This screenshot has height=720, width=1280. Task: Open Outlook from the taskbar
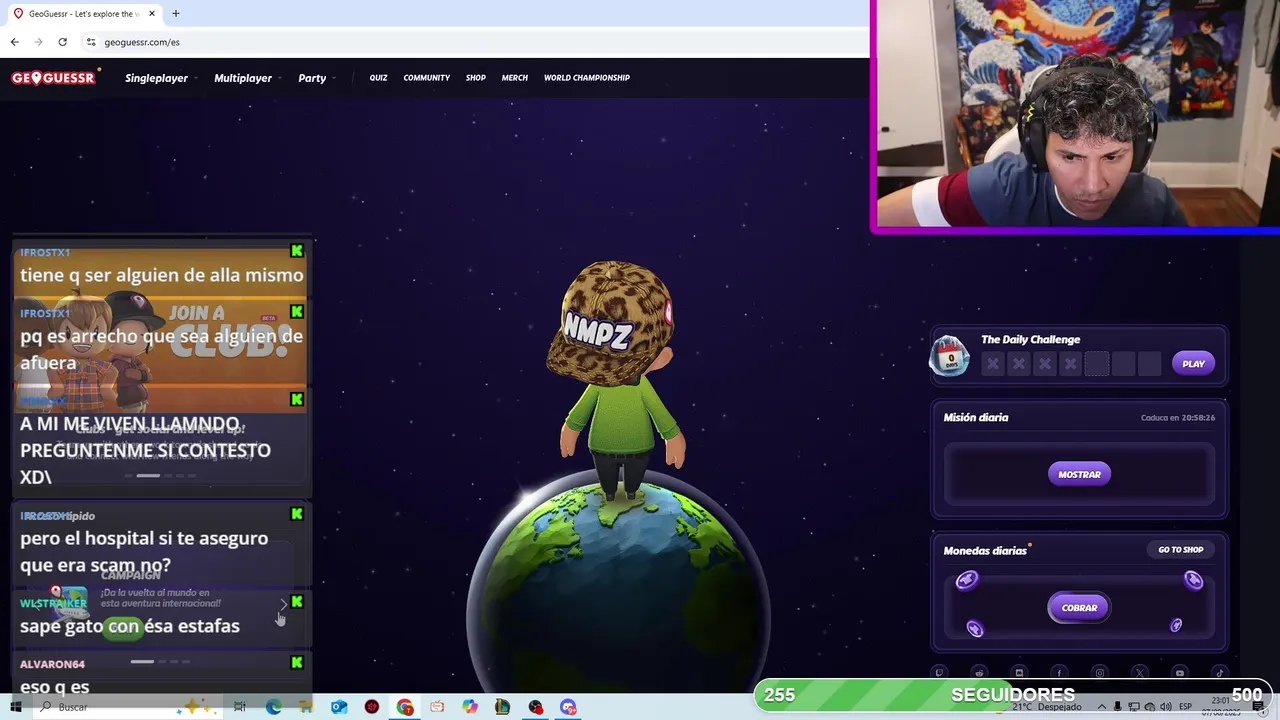339,707
